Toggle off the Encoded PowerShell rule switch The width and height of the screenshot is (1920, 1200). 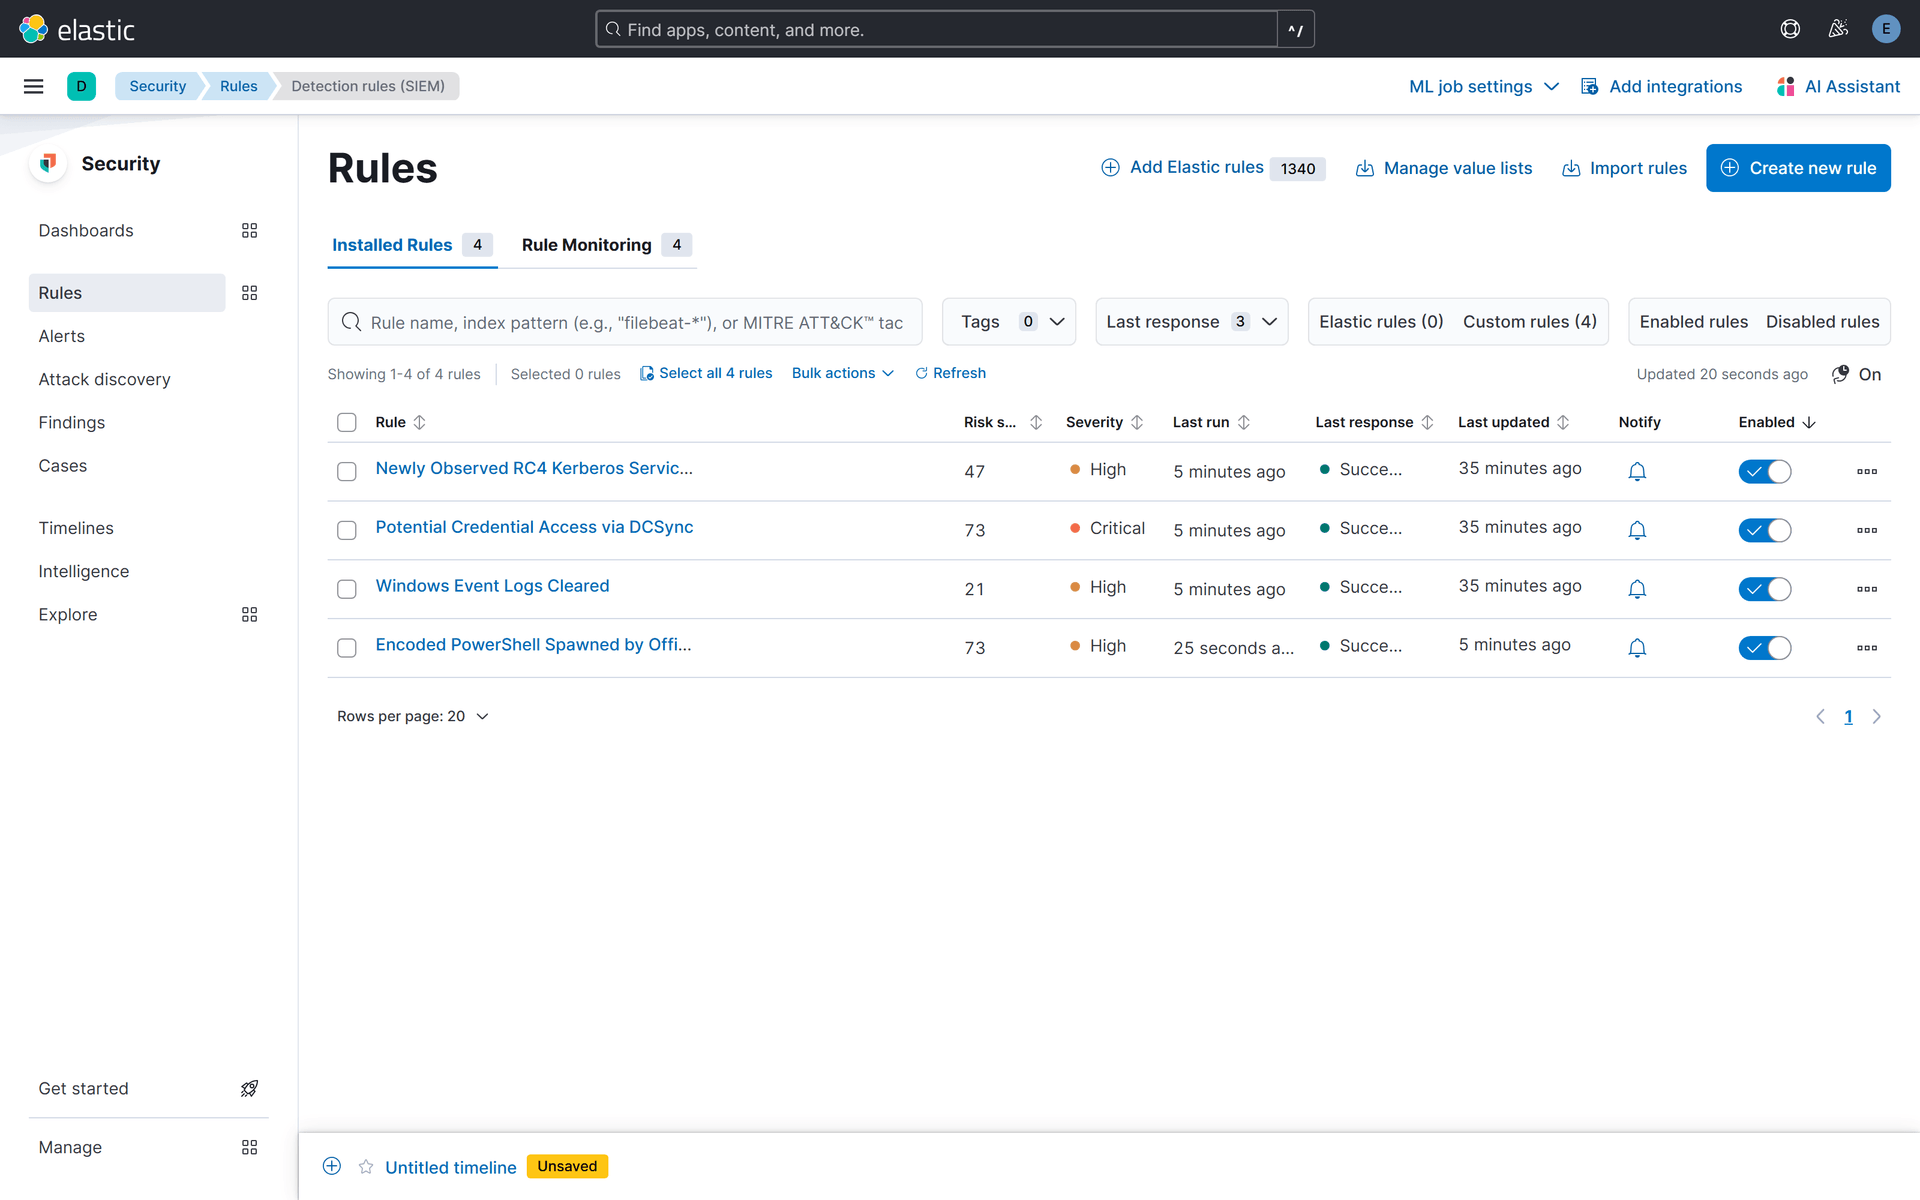pos(1765,648)
